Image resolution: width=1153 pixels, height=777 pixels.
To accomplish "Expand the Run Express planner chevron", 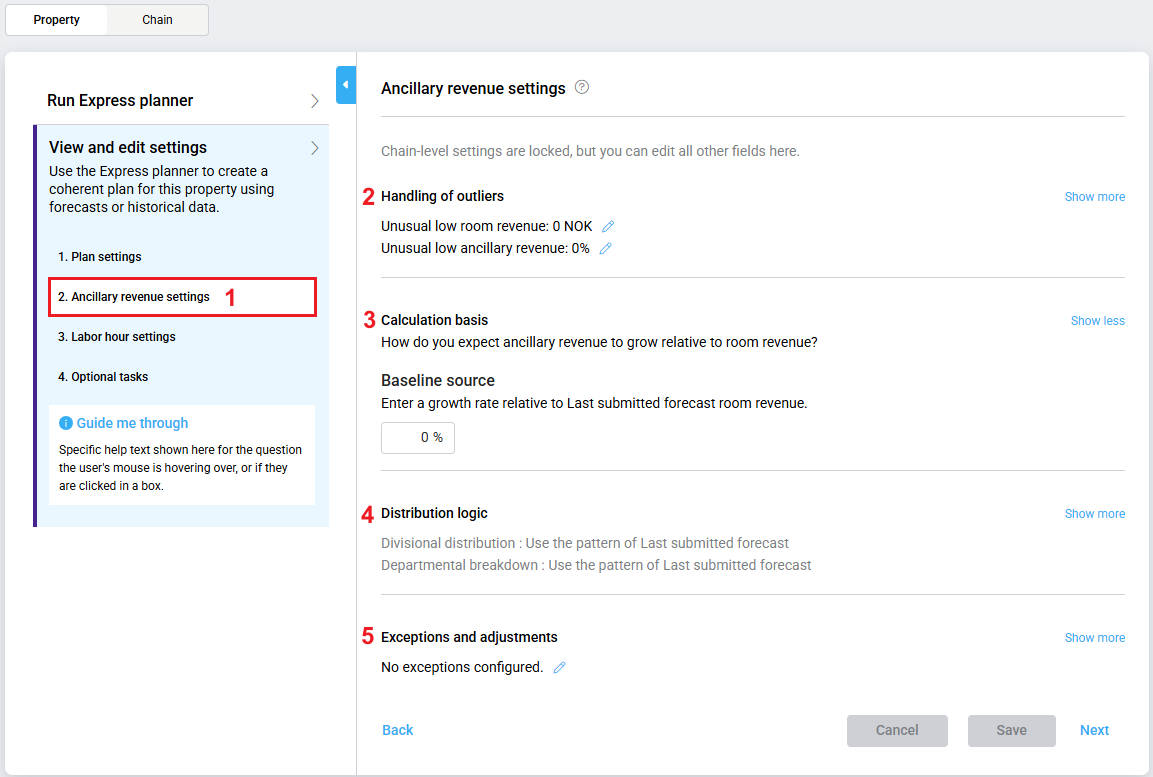I will coord(314,101).
